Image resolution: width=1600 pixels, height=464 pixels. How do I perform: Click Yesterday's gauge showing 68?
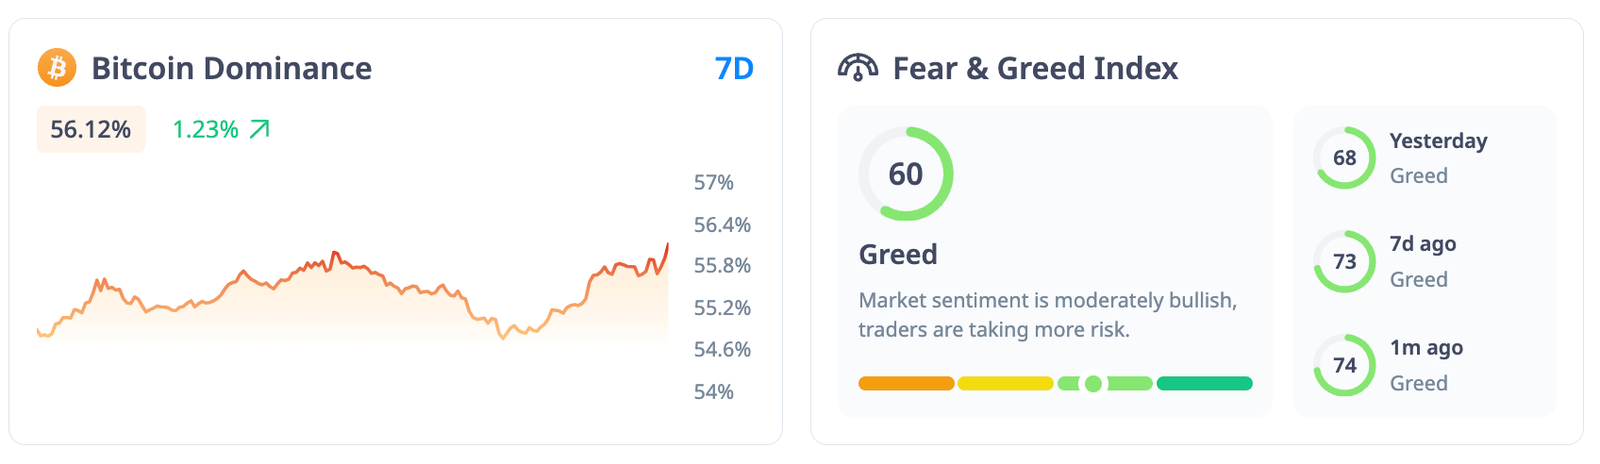(1344, 158)
